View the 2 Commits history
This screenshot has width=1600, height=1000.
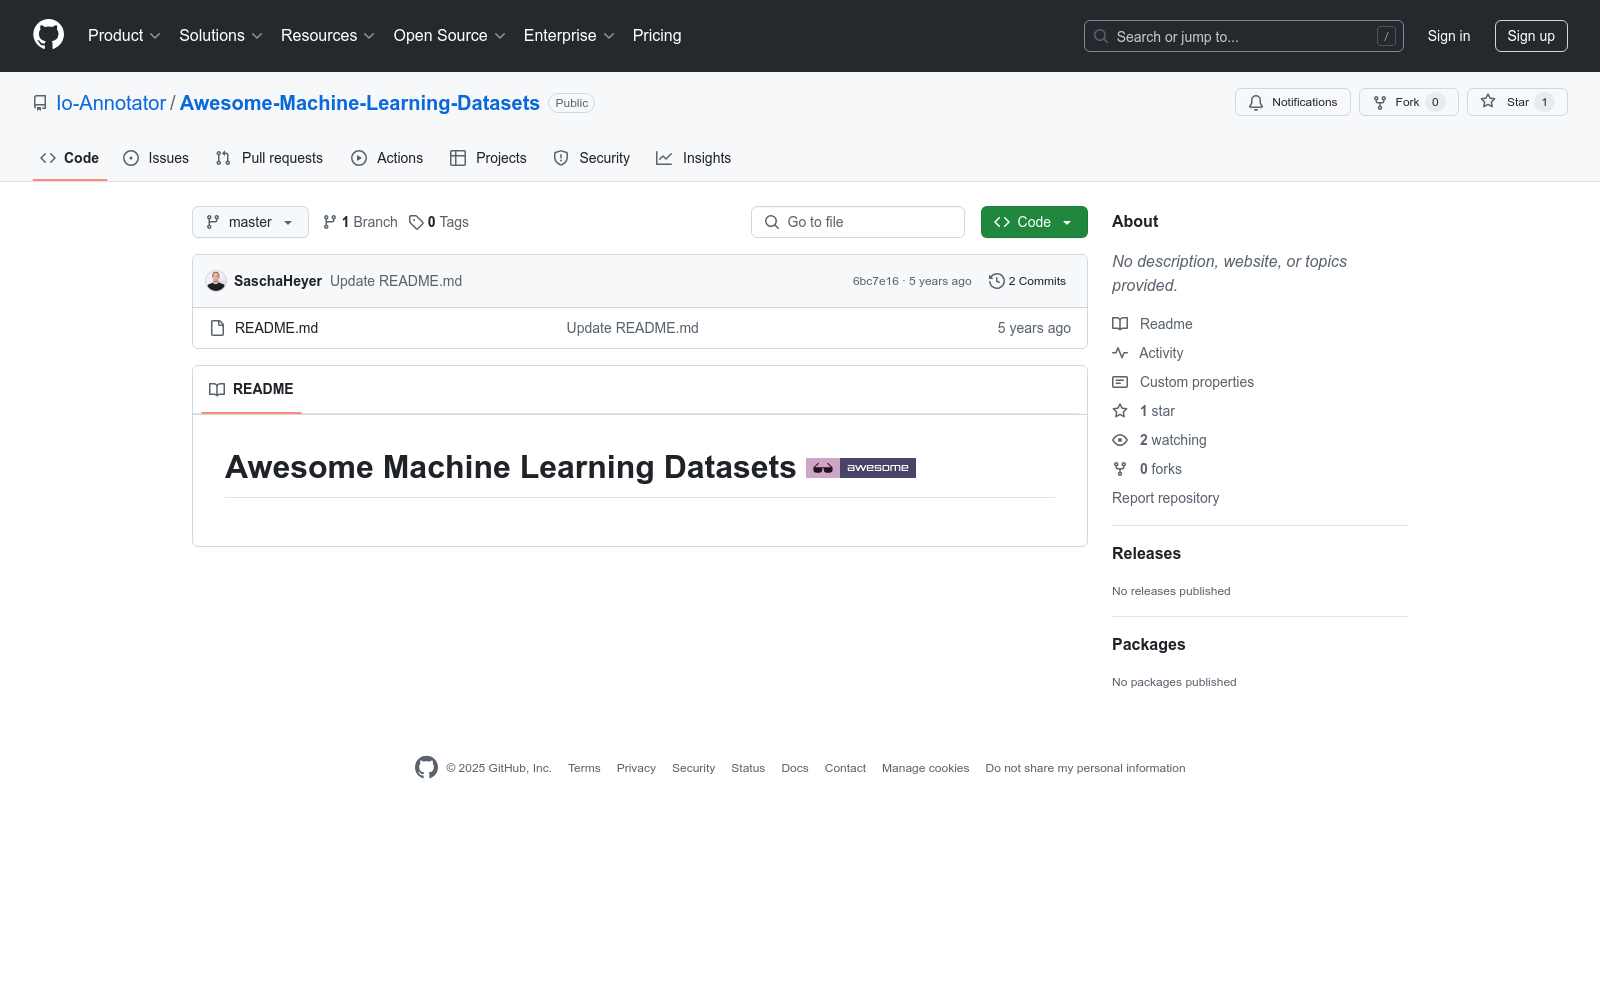tap(1027, 281)
